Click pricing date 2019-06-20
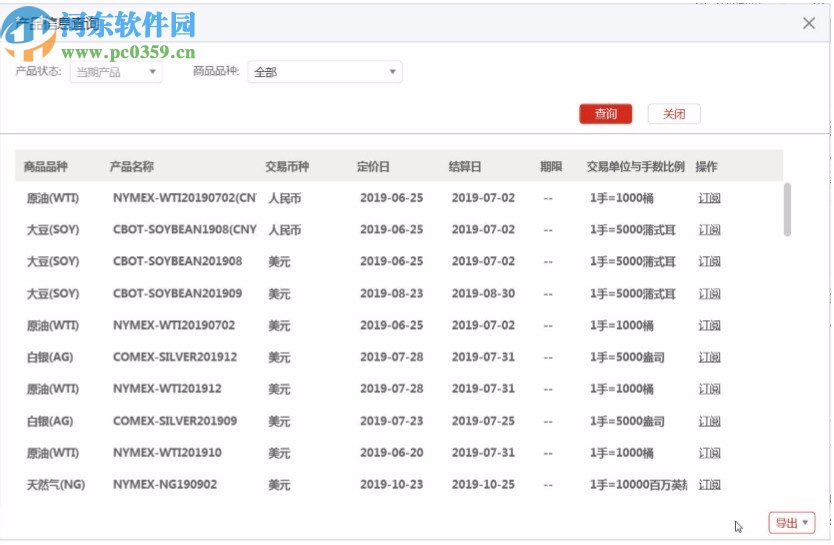The width and height of the screenshot is (834, 545). (x=391, y=453)
